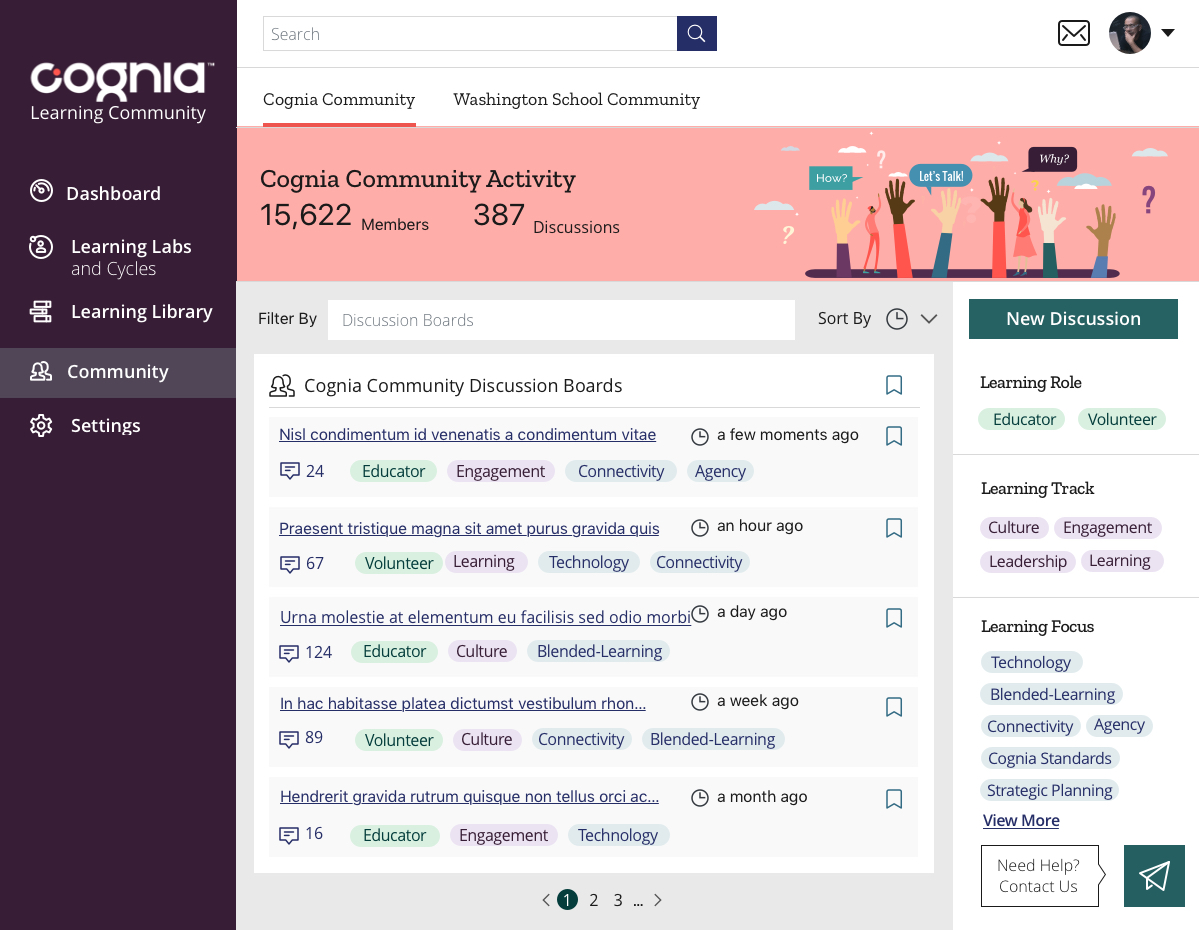Select page 2 in pagination
The height and width of the screenshot is (930, 1199).
click(593, 900)
